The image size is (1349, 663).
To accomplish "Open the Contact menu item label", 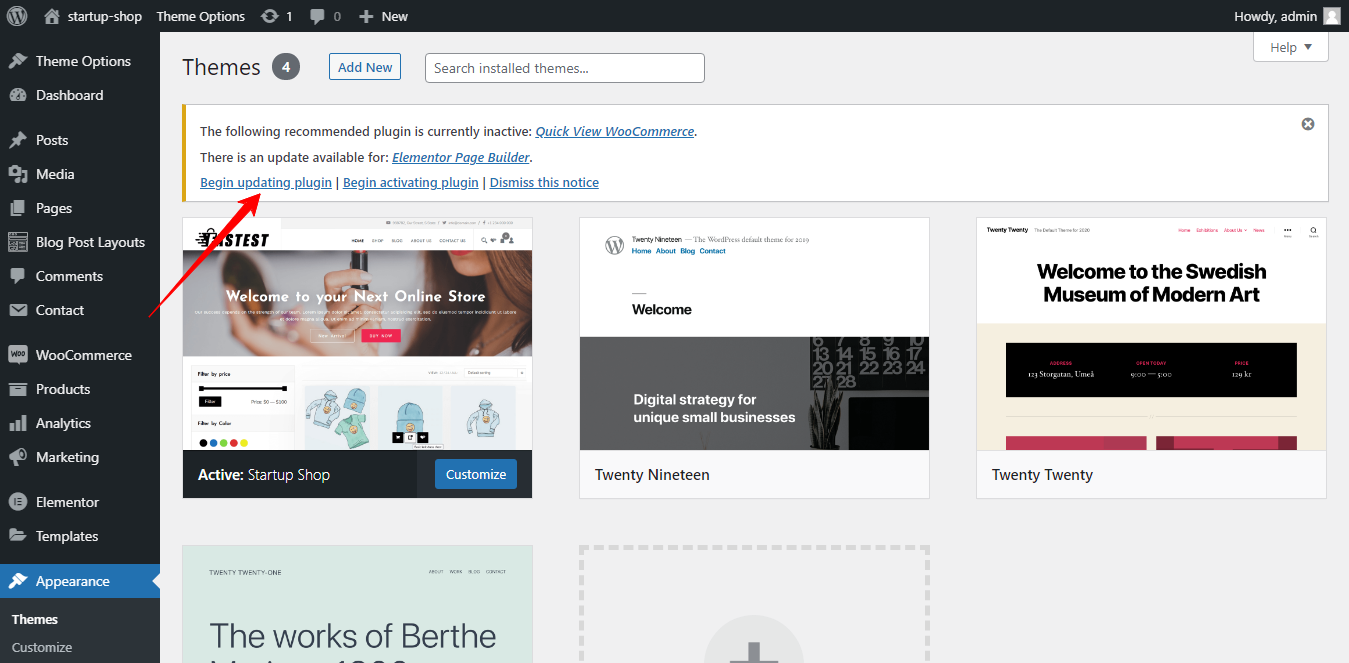I will click(60, 310).
